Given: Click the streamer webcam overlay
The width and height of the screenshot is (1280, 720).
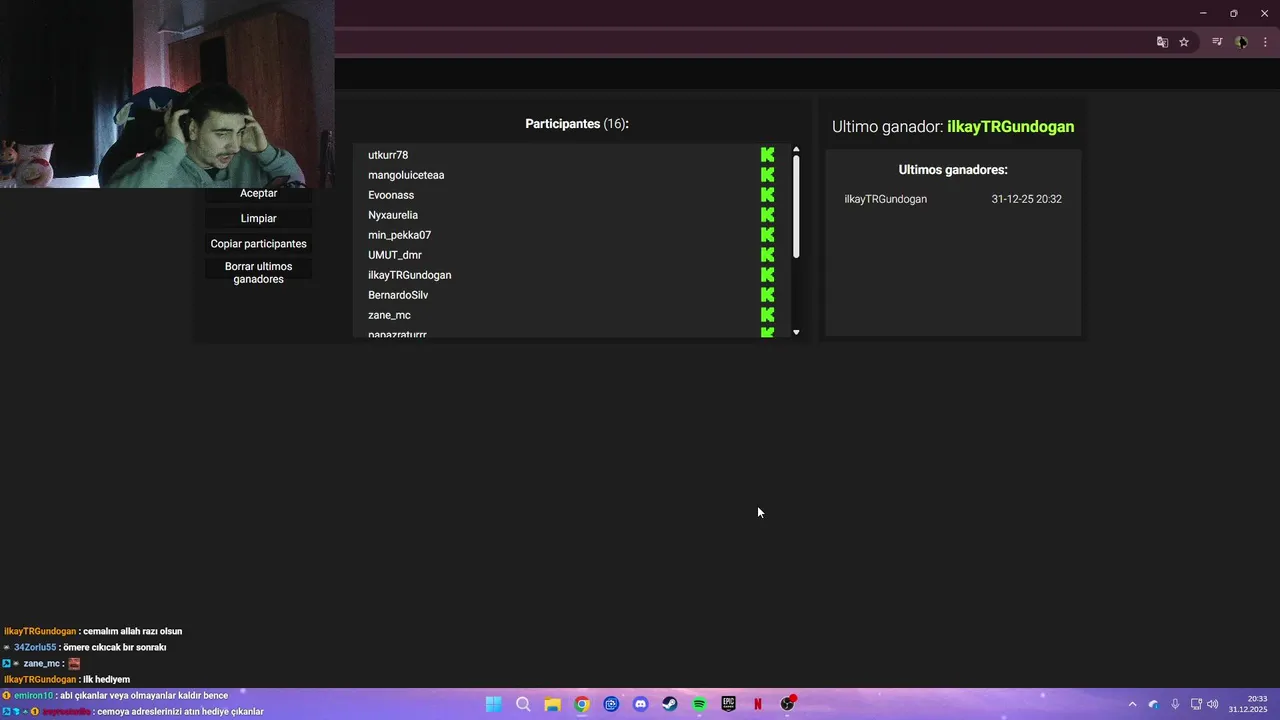Looking at the screenshot, I should click(x=167, y=94).
